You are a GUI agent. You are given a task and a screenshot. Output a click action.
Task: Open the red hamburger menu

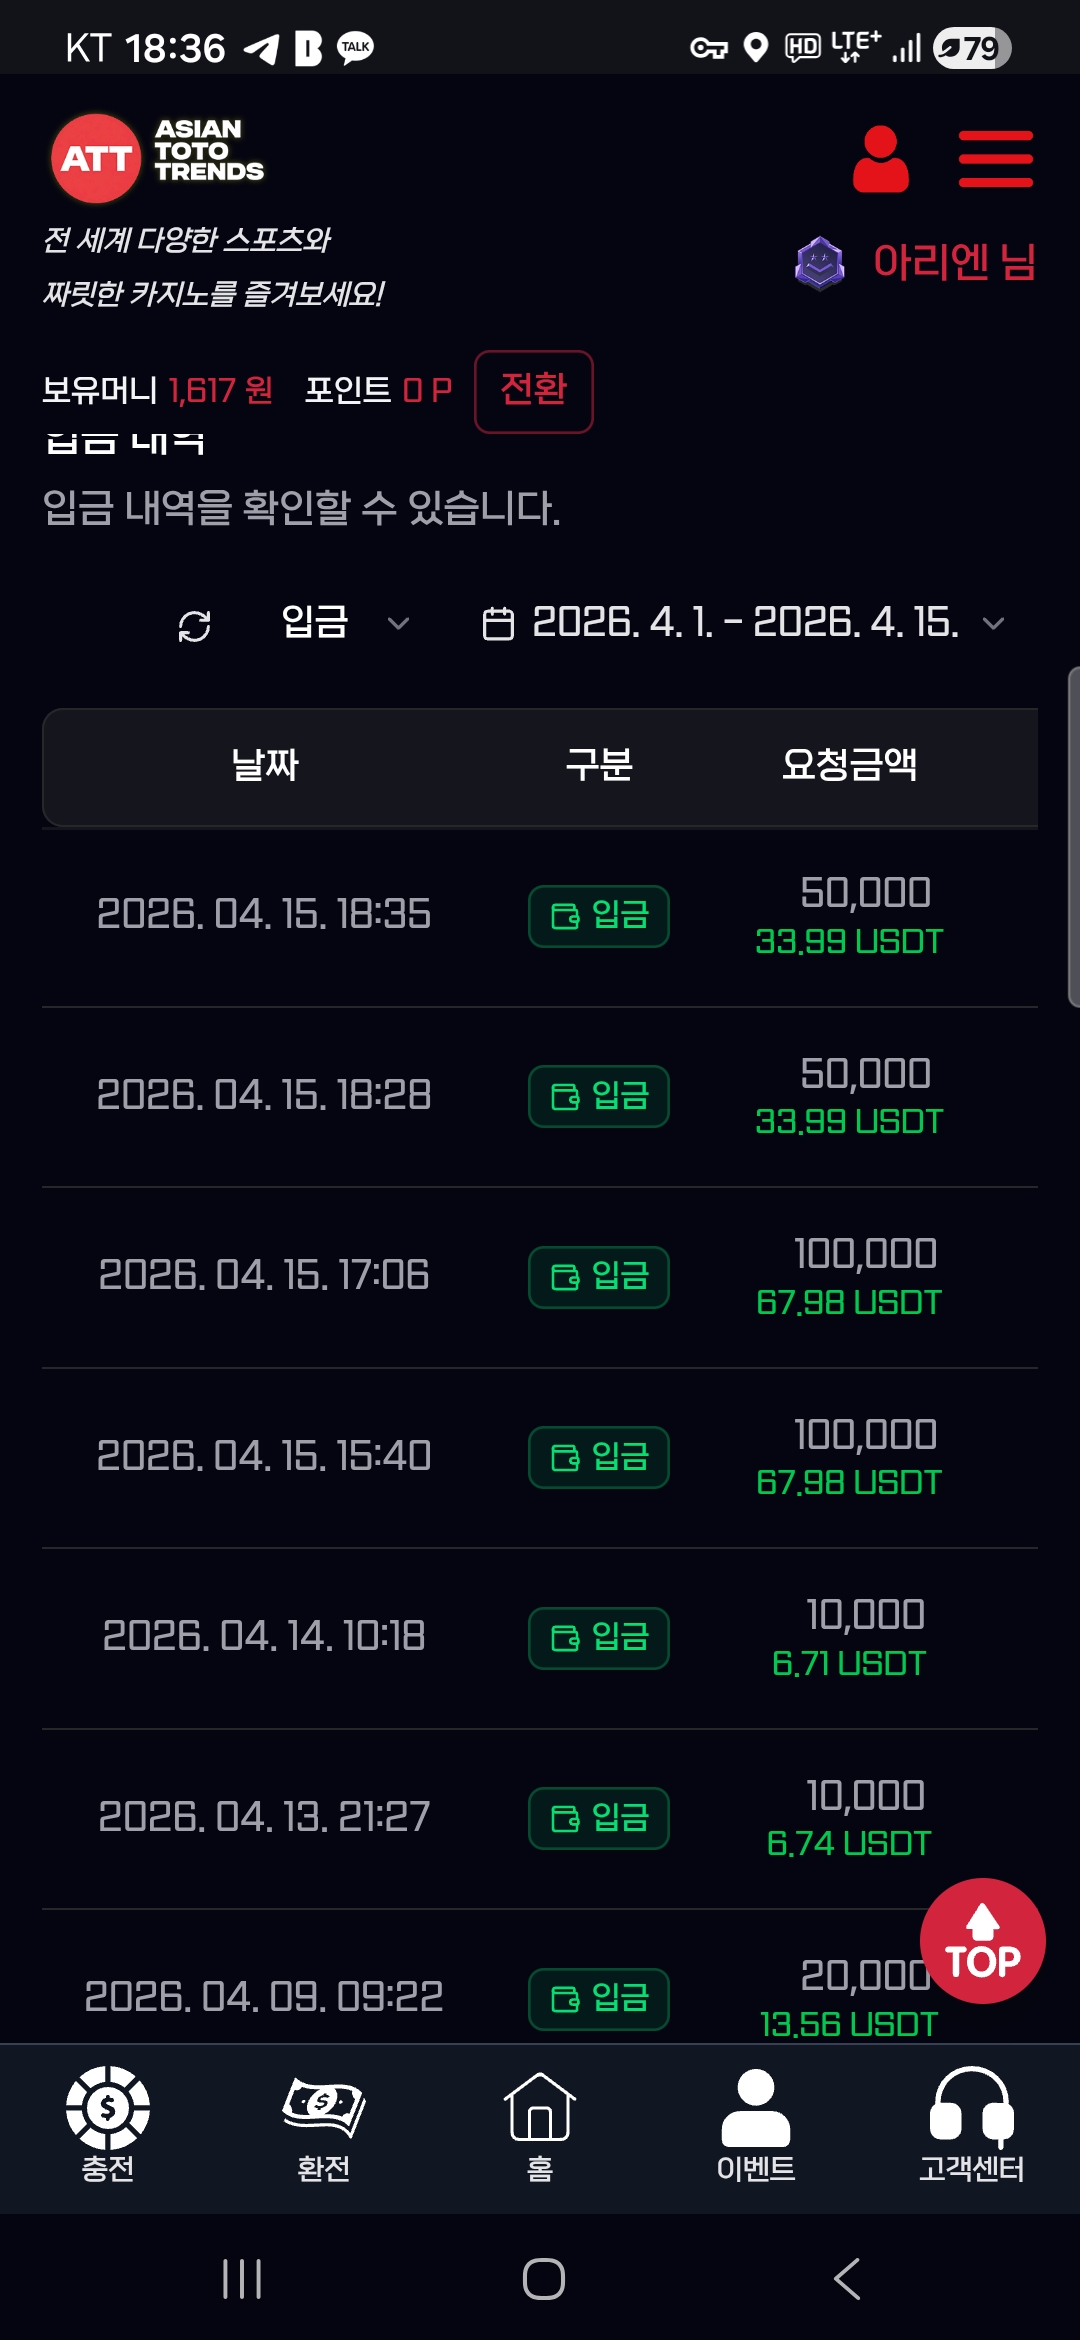tap(995, 159)
